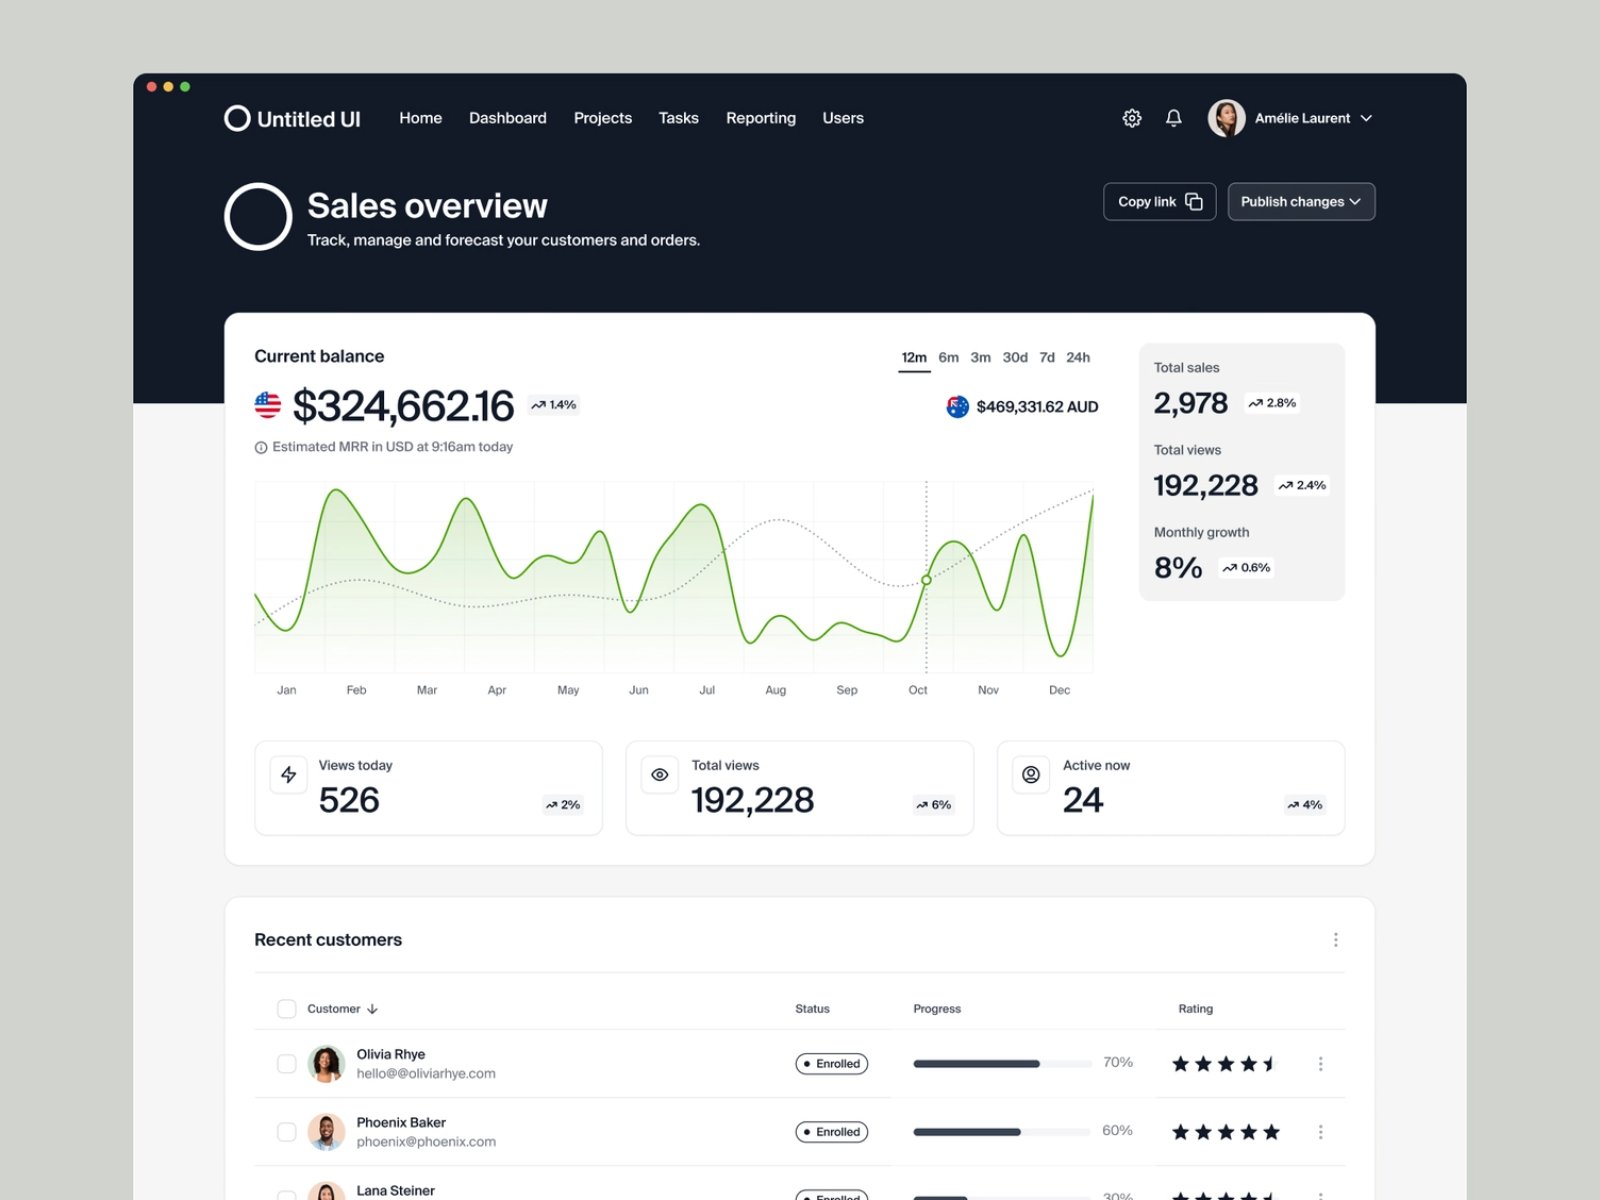Click the $324,662.16 balance amount
The height and width of the screenshot is (1200, 1600).
click(x=403, y=406)
